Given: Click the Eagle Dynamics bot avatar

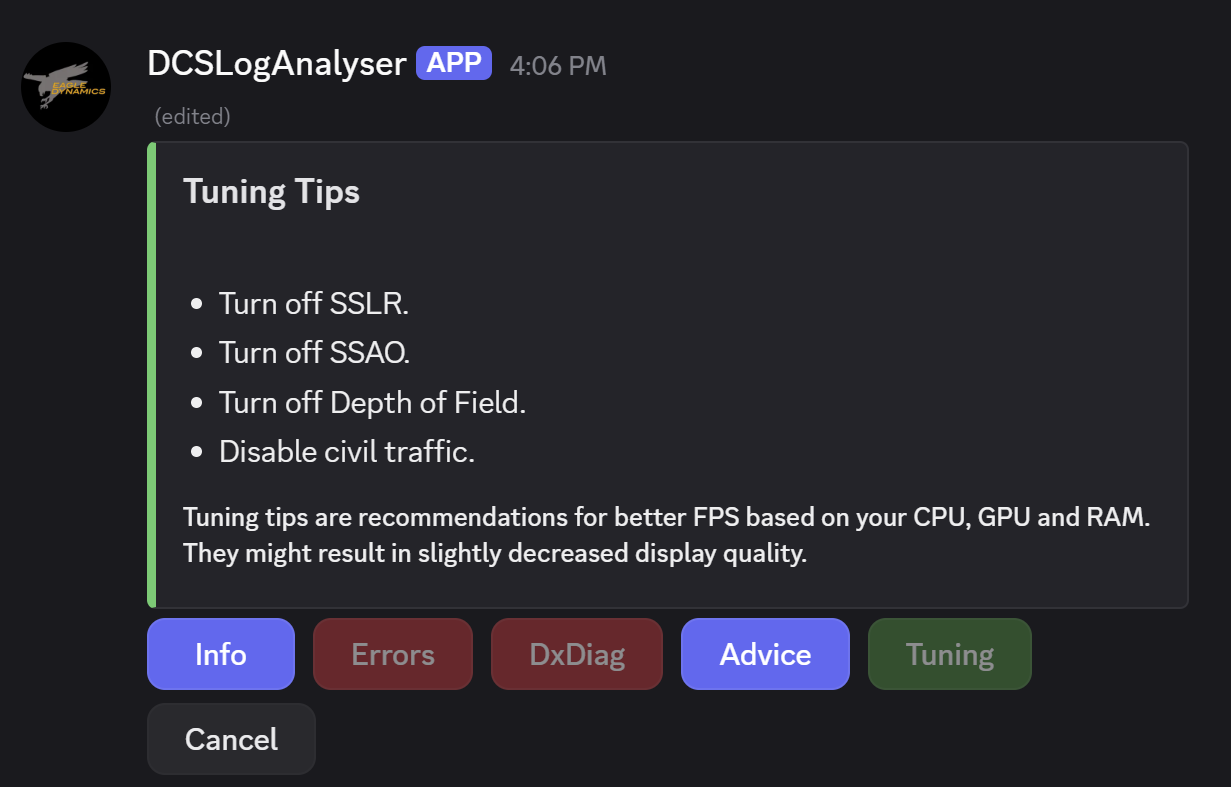Looking at the screenshot, I should pyautogui.click(x=66, y=87).
